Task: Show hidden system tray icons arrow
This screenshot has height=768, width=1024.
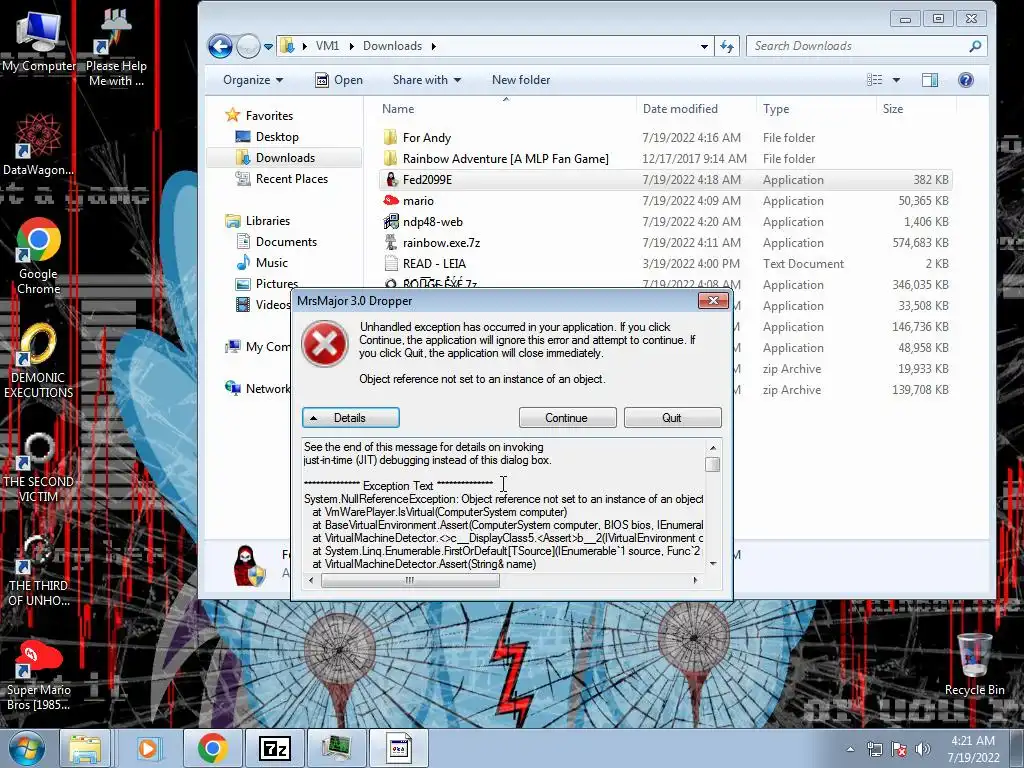Action: pyautogui.click(x=850, y=749)
